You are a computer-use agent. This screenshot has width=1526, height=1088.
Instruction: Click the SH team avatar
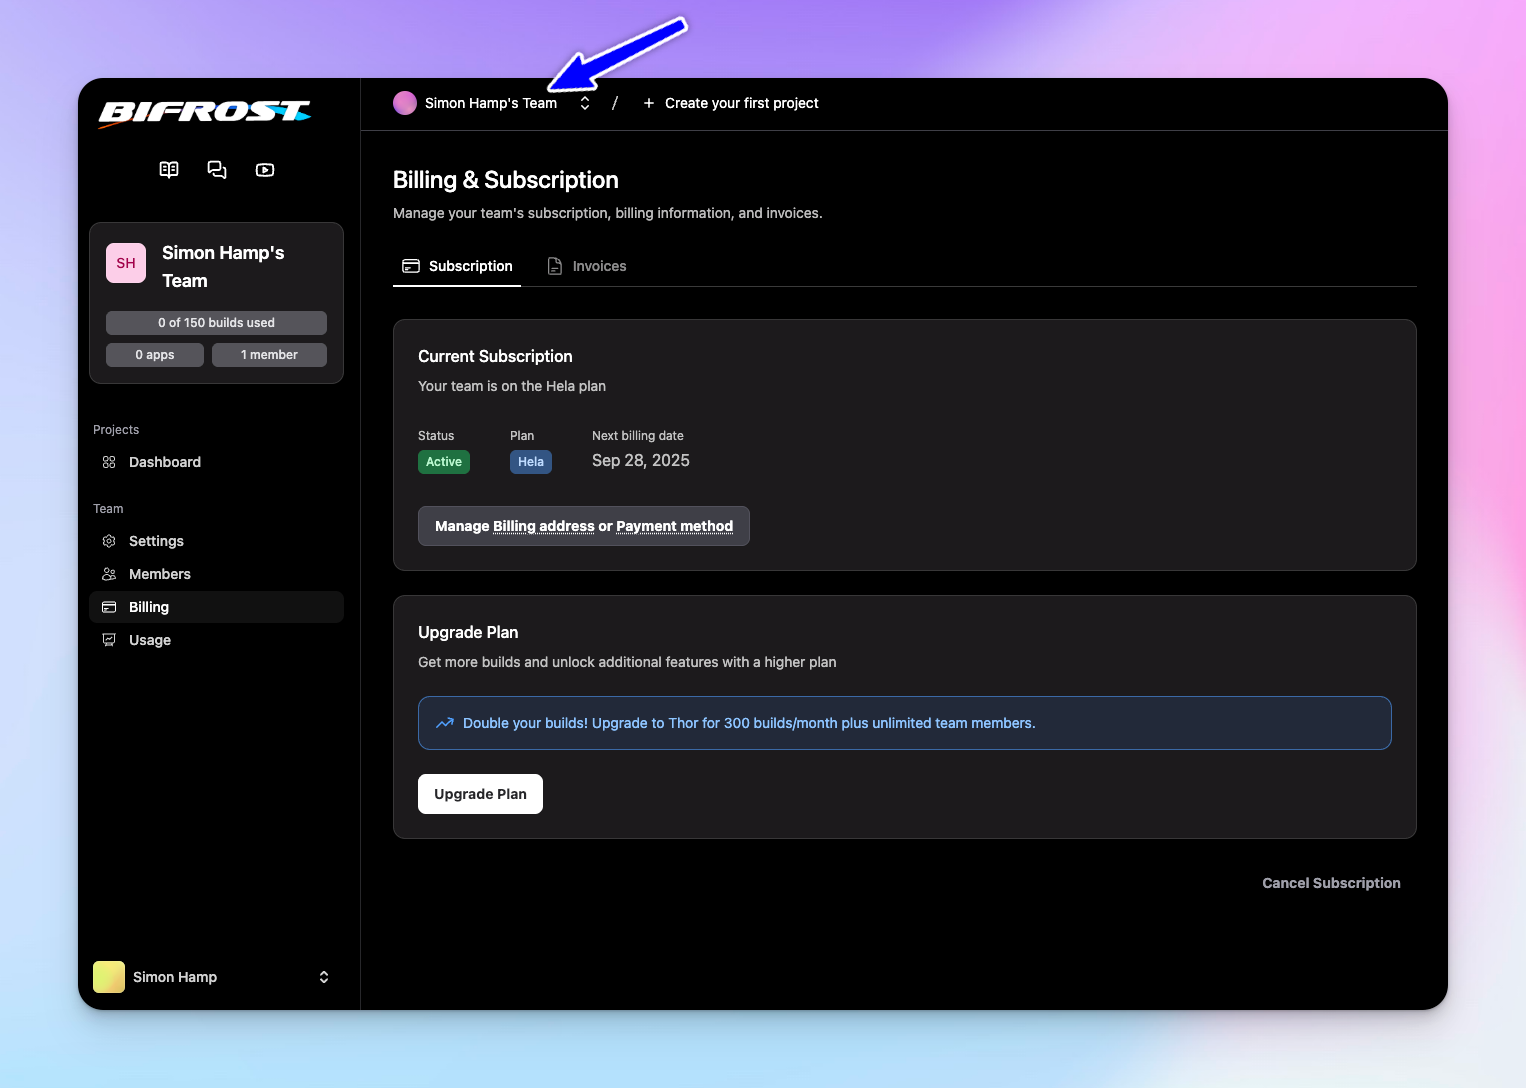pos(126,263)
